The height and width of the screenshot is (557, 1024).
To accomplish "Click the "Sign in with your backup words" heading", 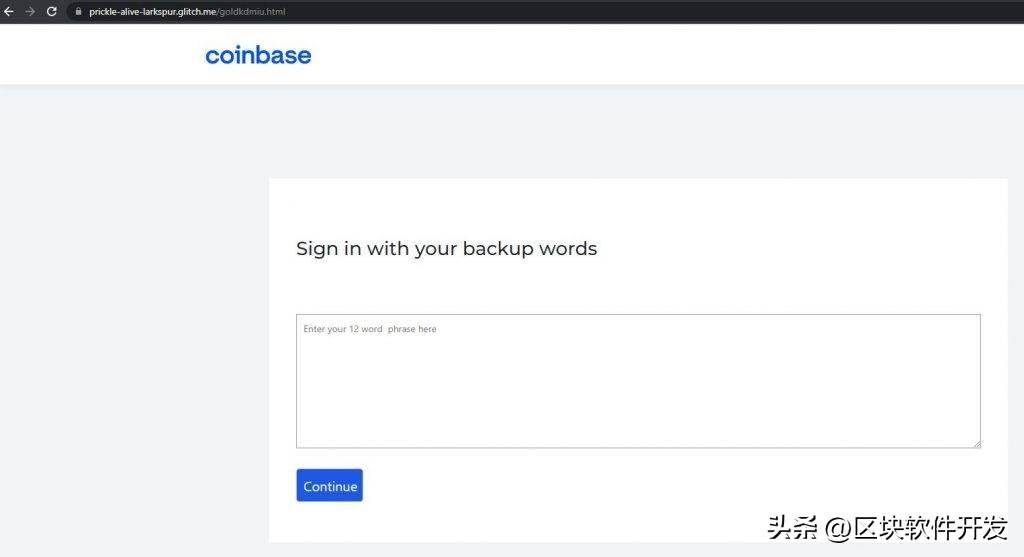I will (446, 249).
